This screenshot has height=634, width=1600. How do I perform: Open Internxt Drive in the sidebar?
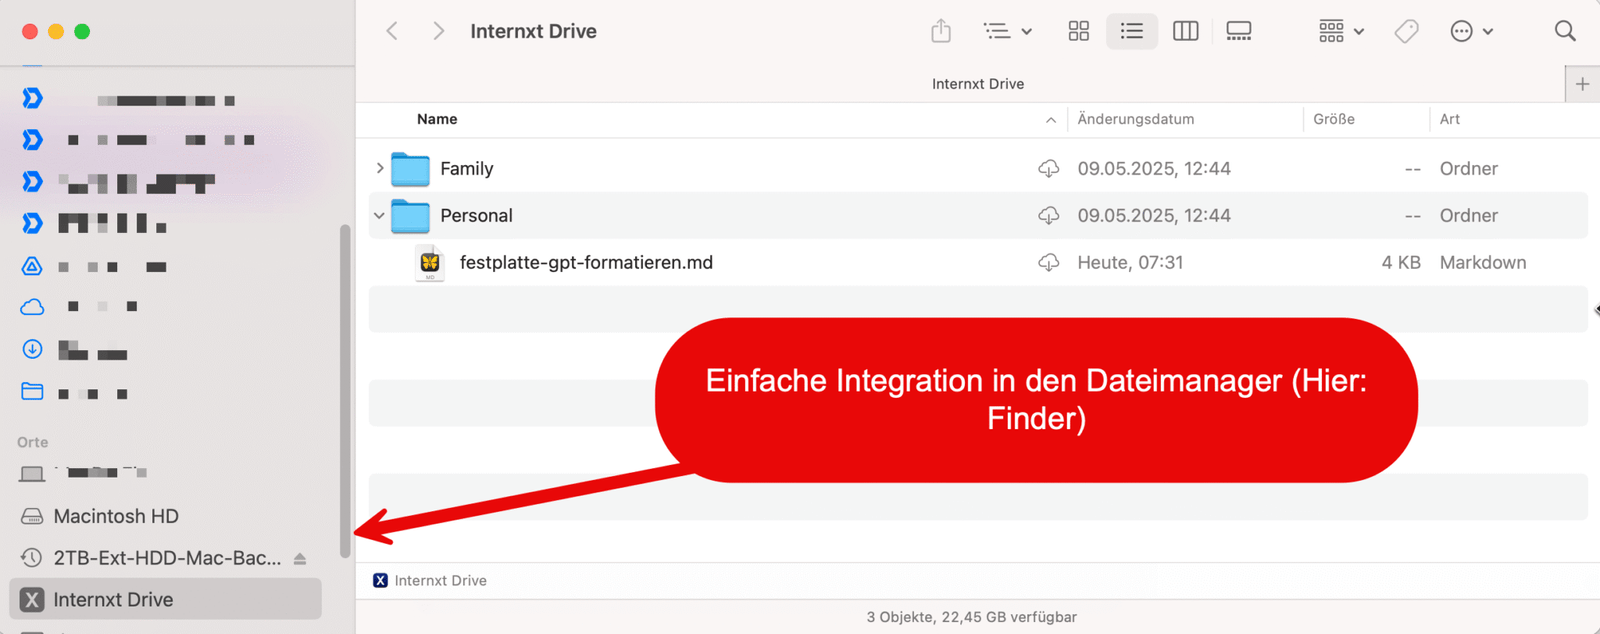coord(165,599)
